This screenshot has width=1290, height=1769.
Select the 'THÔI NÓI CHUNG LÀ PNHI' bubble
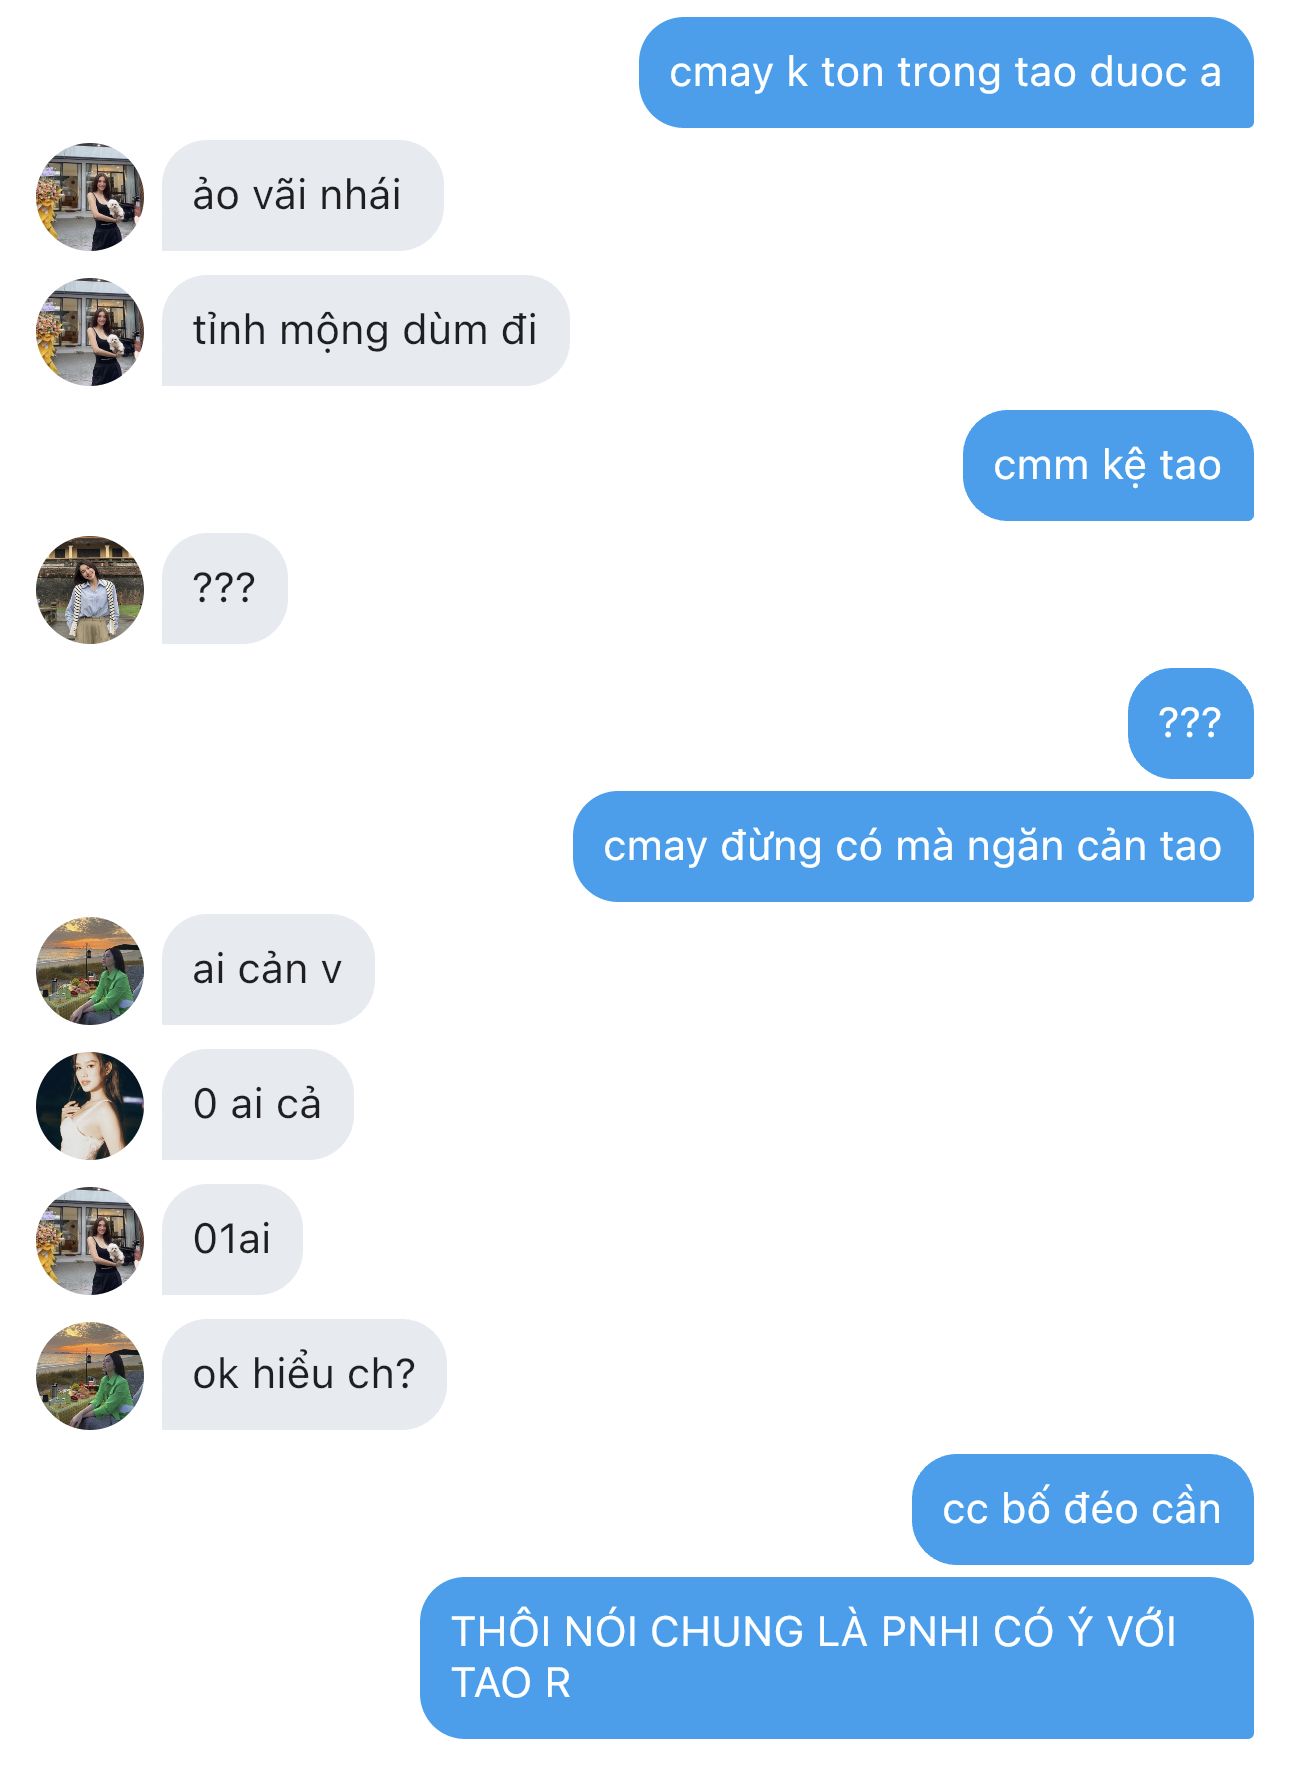pos(837,1658)
